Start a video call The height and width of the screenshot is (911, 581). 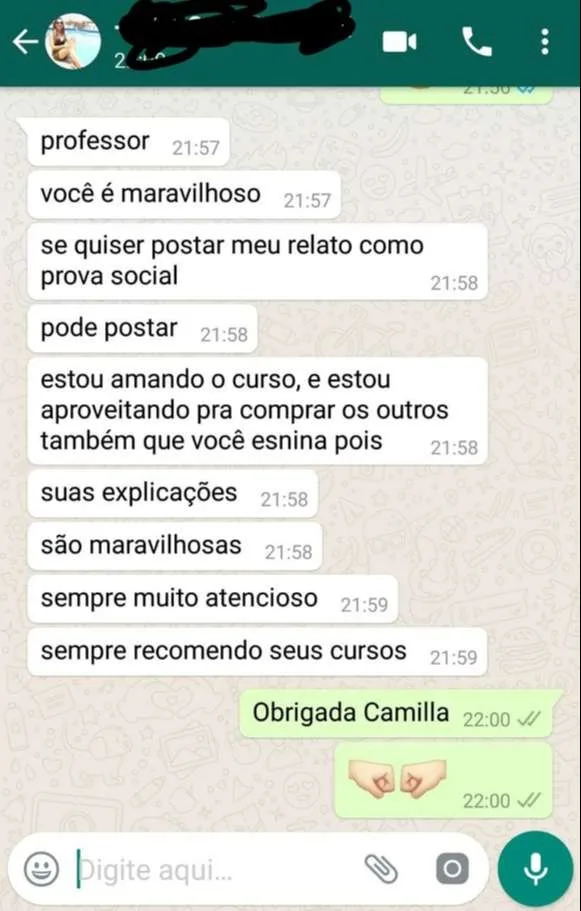click(400, 42)
